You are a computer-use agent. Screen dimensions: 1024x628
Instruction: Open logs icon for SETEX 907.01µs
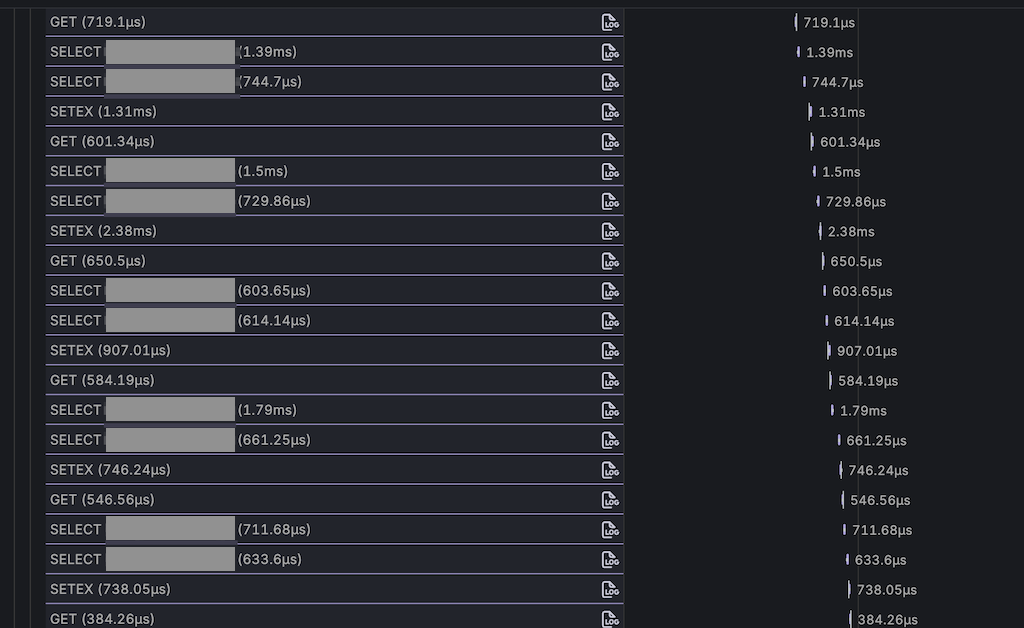click(x=610, y=351)
